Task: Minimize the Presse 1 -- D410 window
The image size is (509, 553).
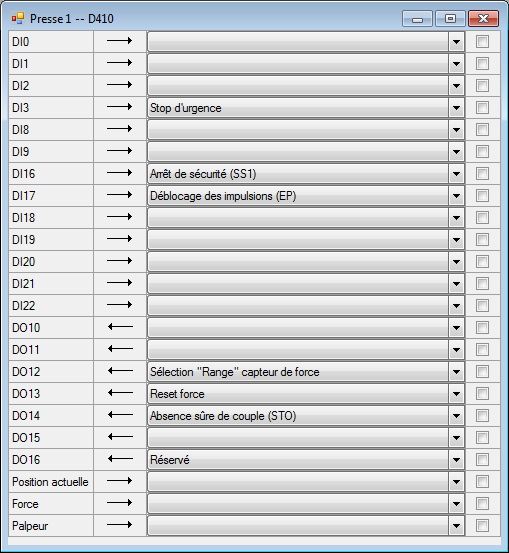Action: pyautogui.click(x=417, y=19)
